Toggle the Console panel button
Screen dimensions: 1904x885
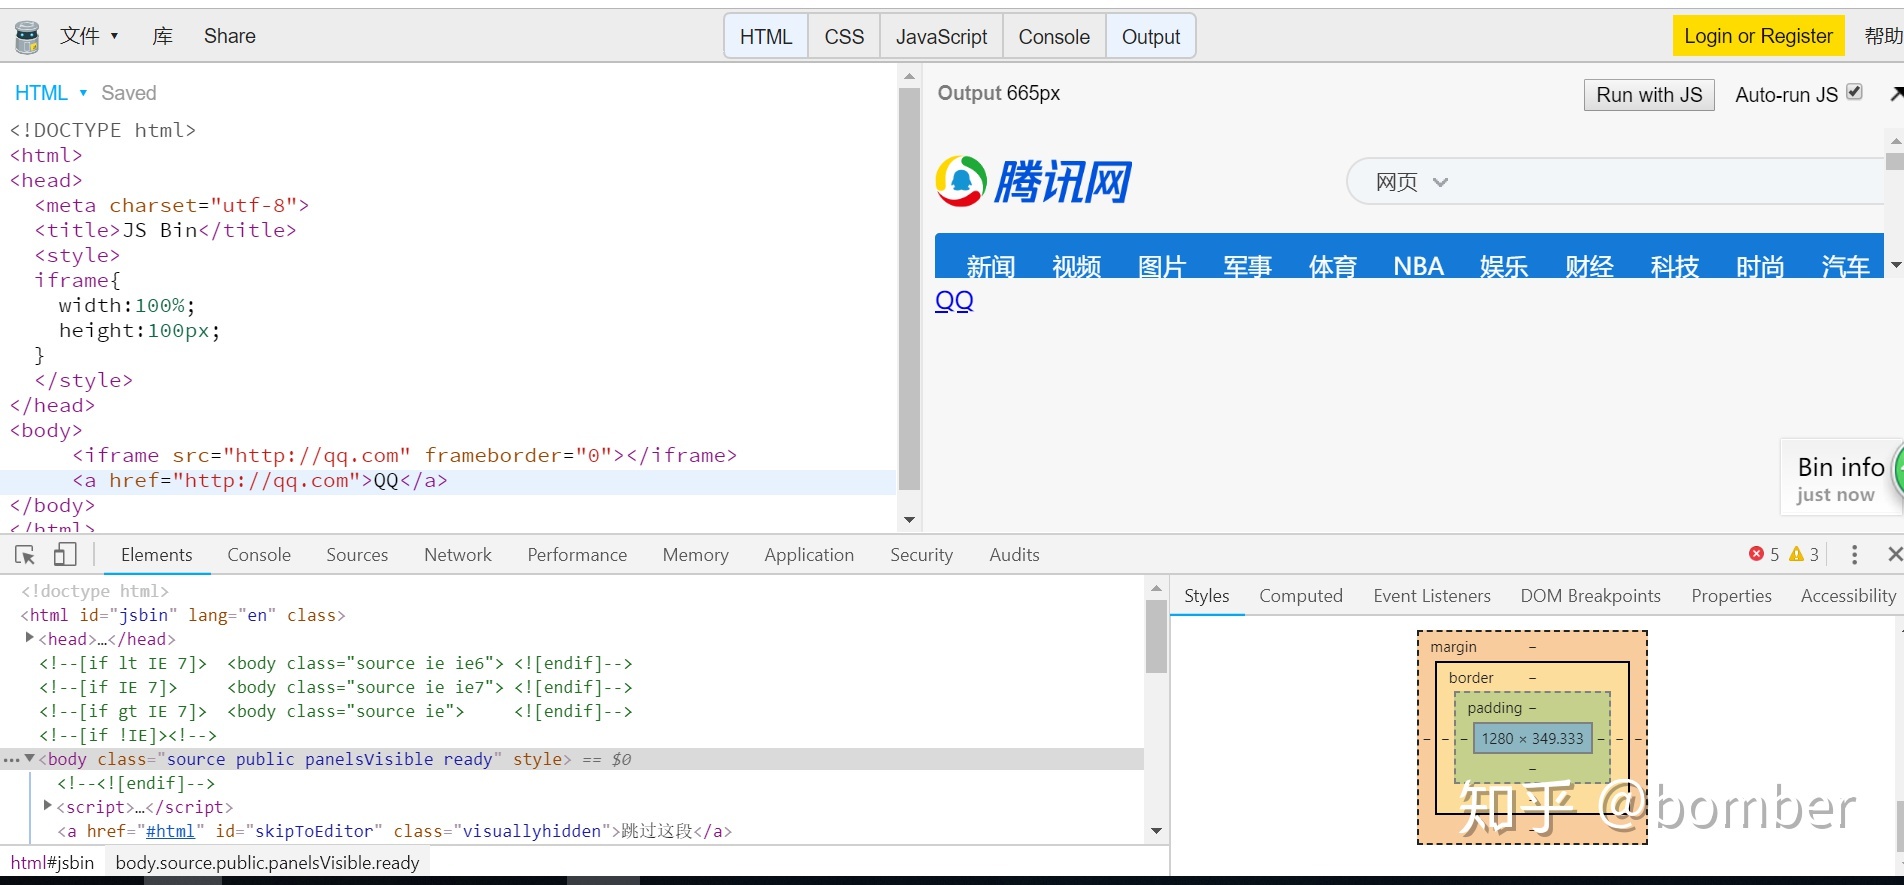(x=1054, y=37)
